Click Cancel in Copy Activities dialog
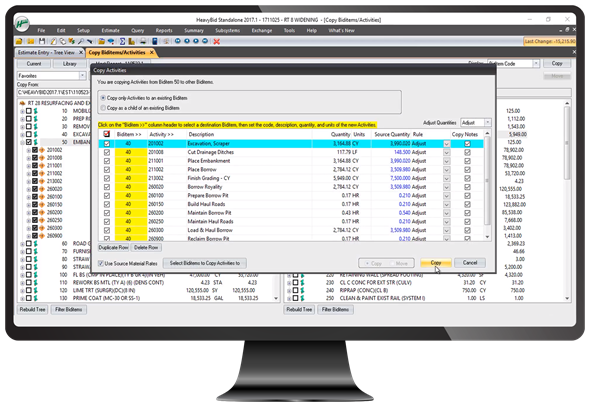590x407 pixels. [x=470, y=263]
